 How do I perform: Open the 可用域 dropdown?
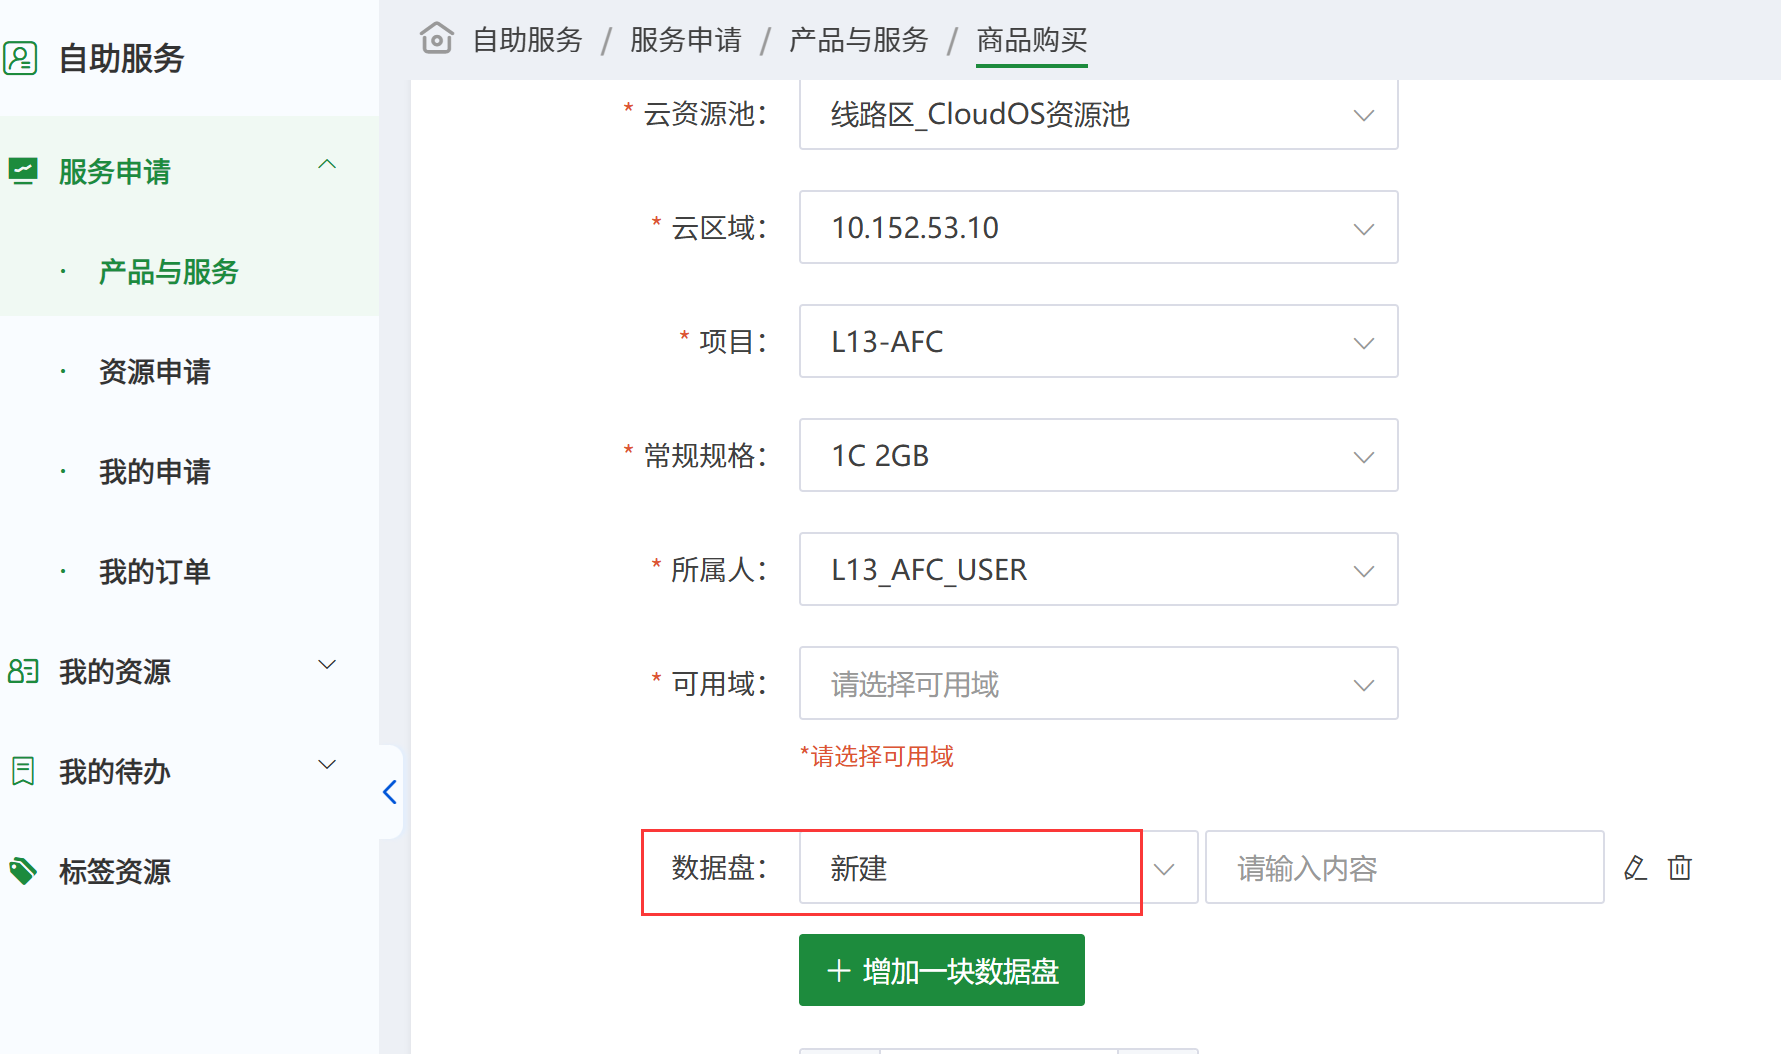(x=1098, y=683)
